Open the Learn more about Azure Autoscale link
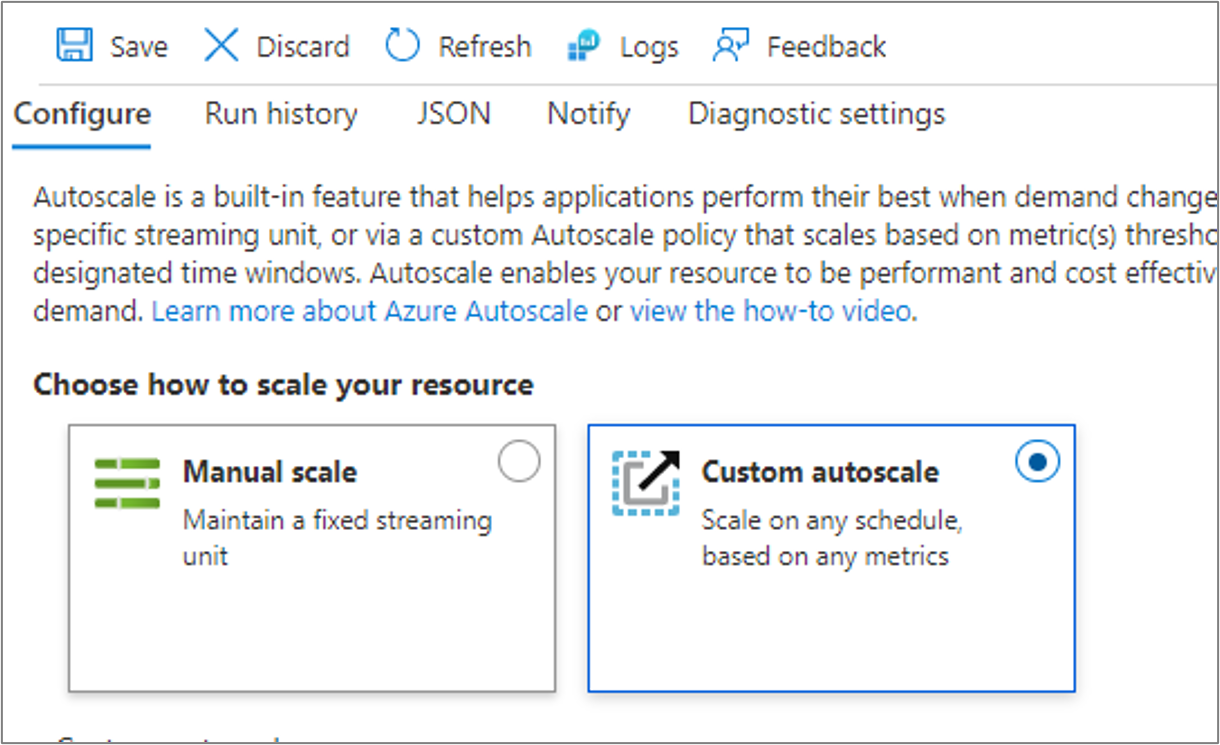 pos(369,311)
